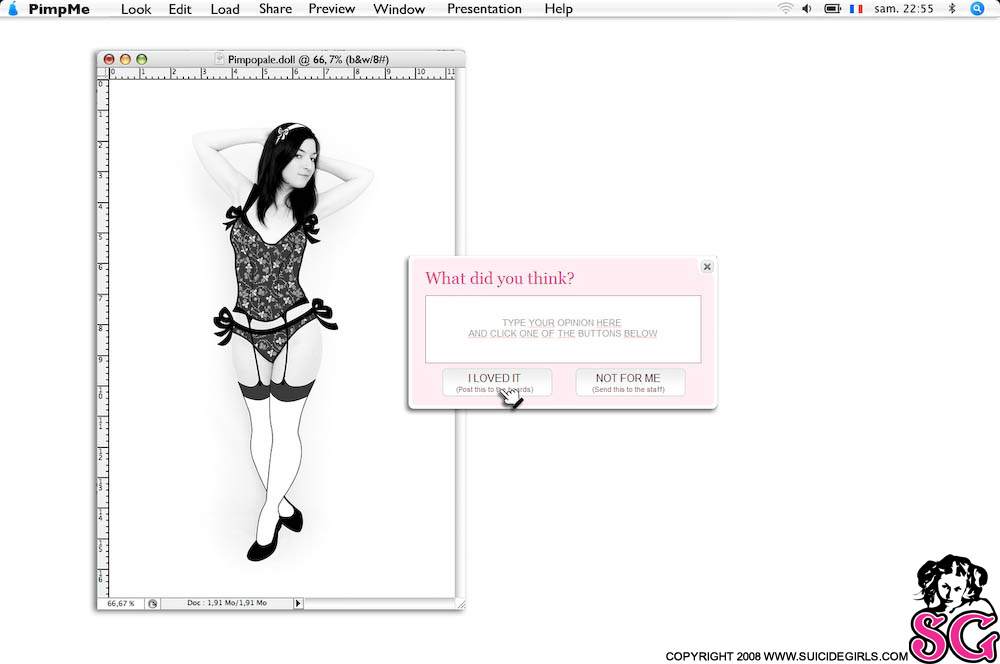
Task: Click the Wi-Fi status icon
Action: click(x=785, y=8)
